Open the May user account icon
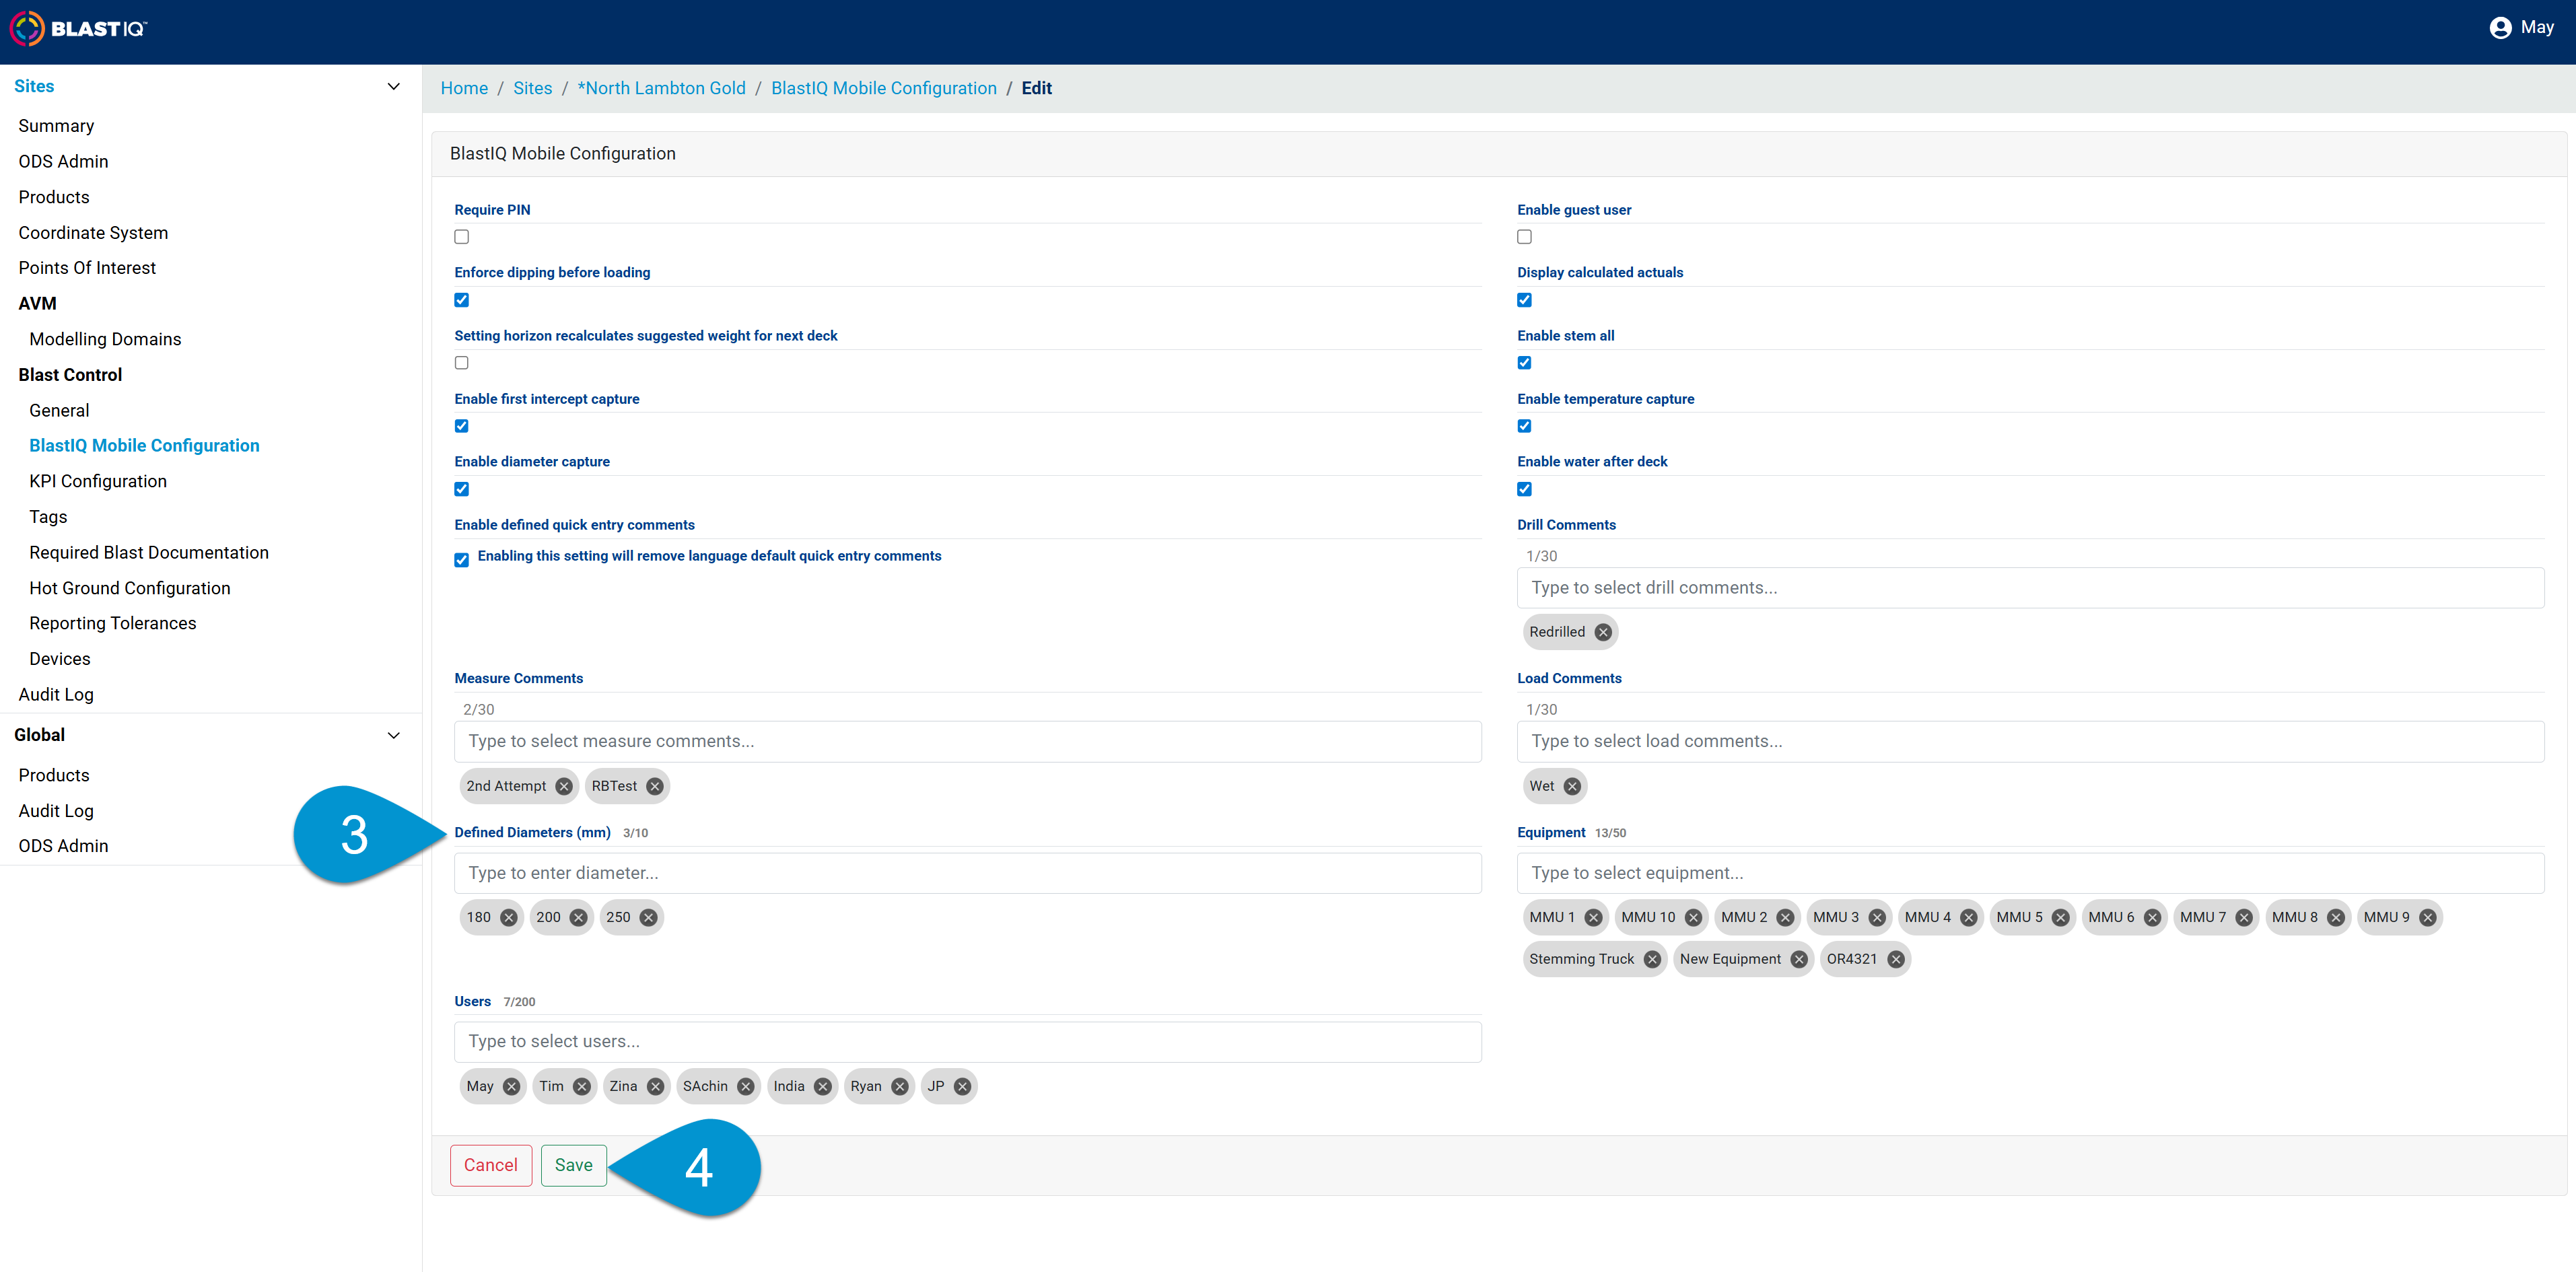Image resolution: width=2576 pixels, height=1272 pixels. (2500, 28)
